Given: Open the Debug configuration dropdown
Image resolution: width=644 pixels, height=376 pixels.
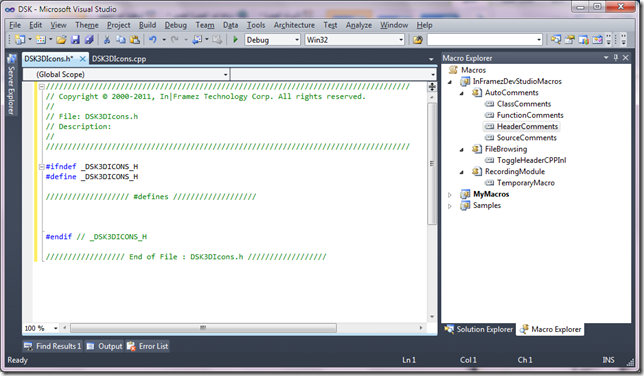Looking at the screenshot, I should [297, 40].
